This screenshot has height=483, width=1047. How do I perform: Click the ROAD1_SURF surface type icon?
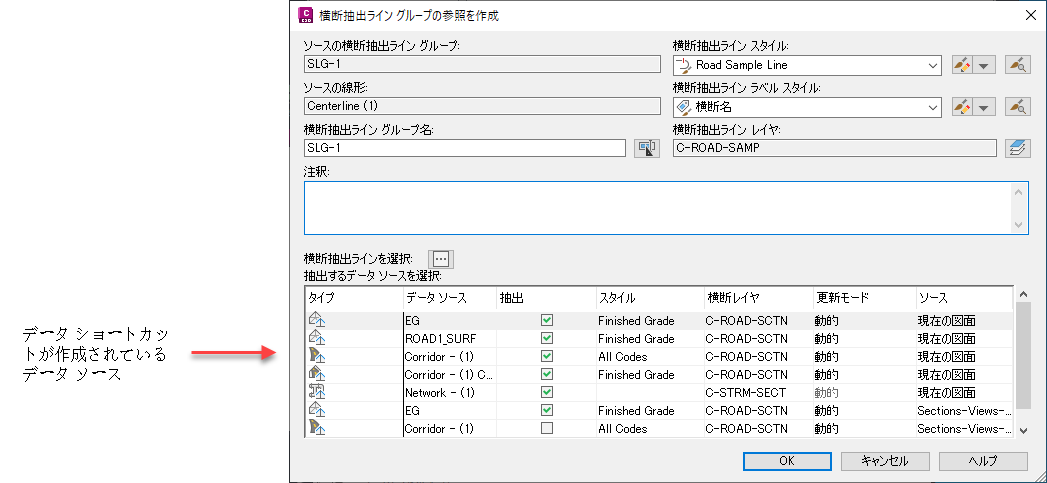[x=320, y=339]
